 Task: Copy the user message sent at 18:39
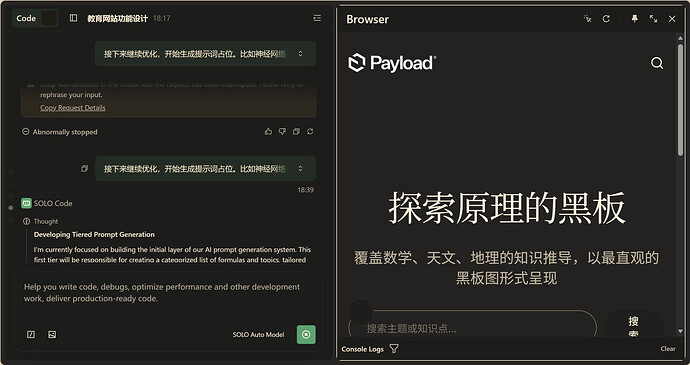point(84,169)
